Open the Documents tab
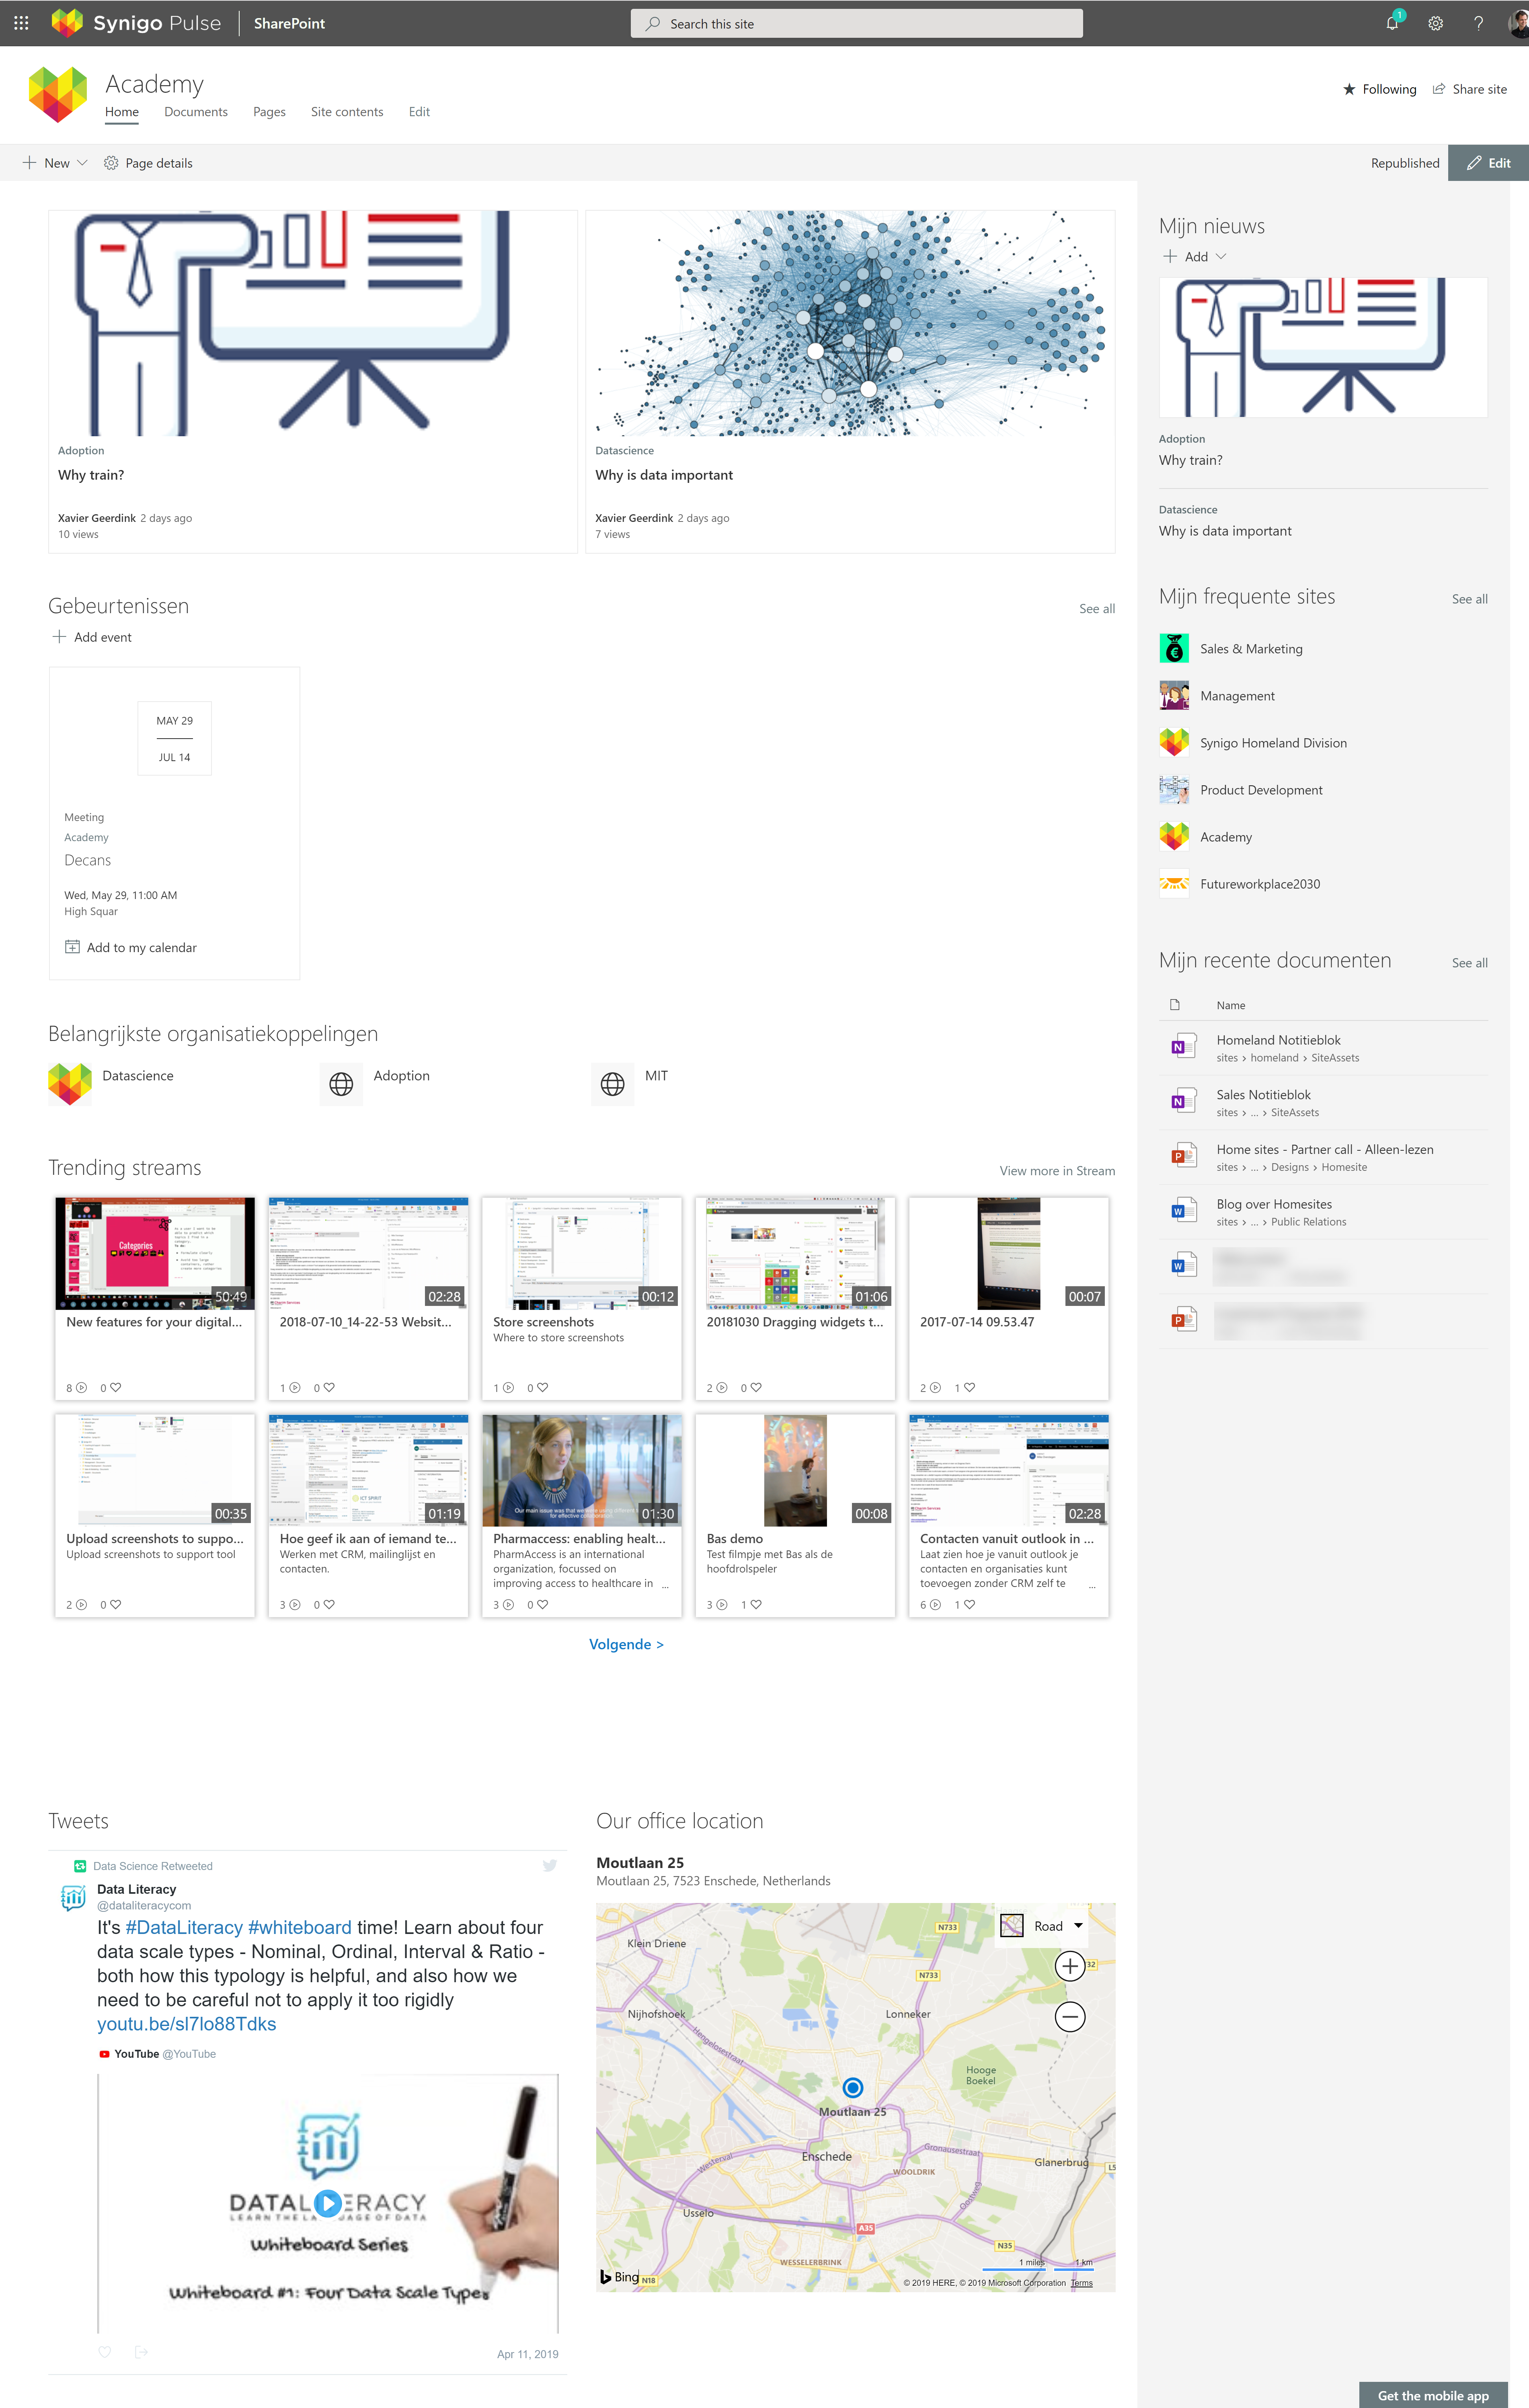Viewport: 1529px width, 2408px height. click(196, 112)
